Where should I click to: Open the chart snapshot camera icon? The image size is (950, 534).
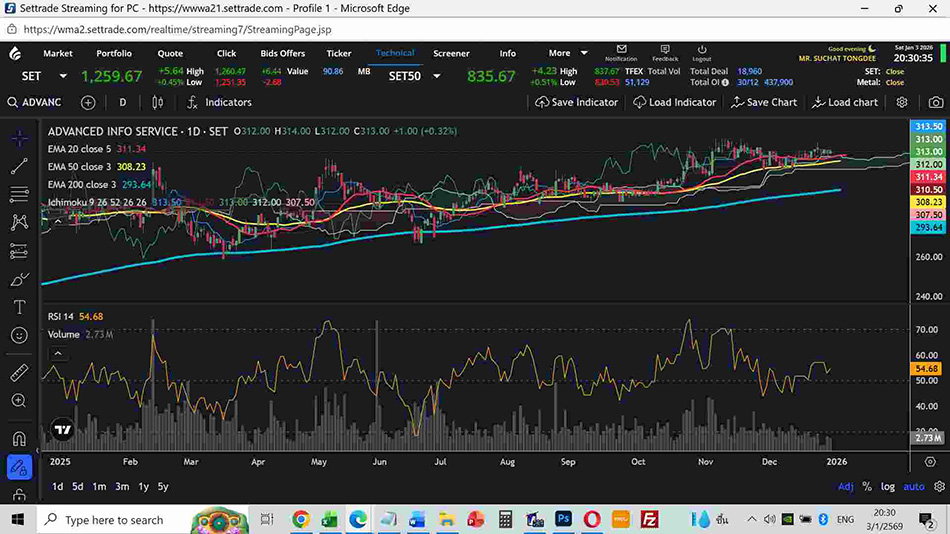click(x=935, y=102)
